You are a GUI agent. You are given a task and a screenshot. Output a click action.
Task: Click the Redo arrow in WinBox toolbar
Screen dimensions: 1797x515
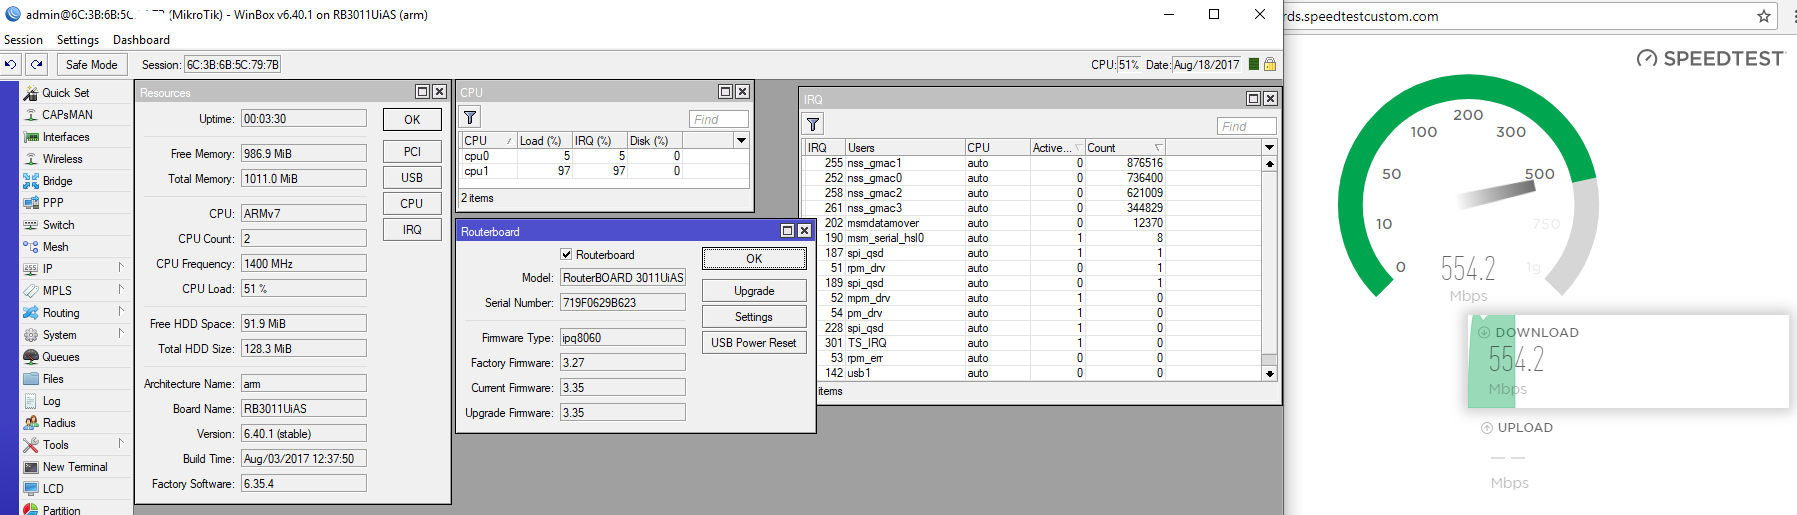(x=37, y=64)
